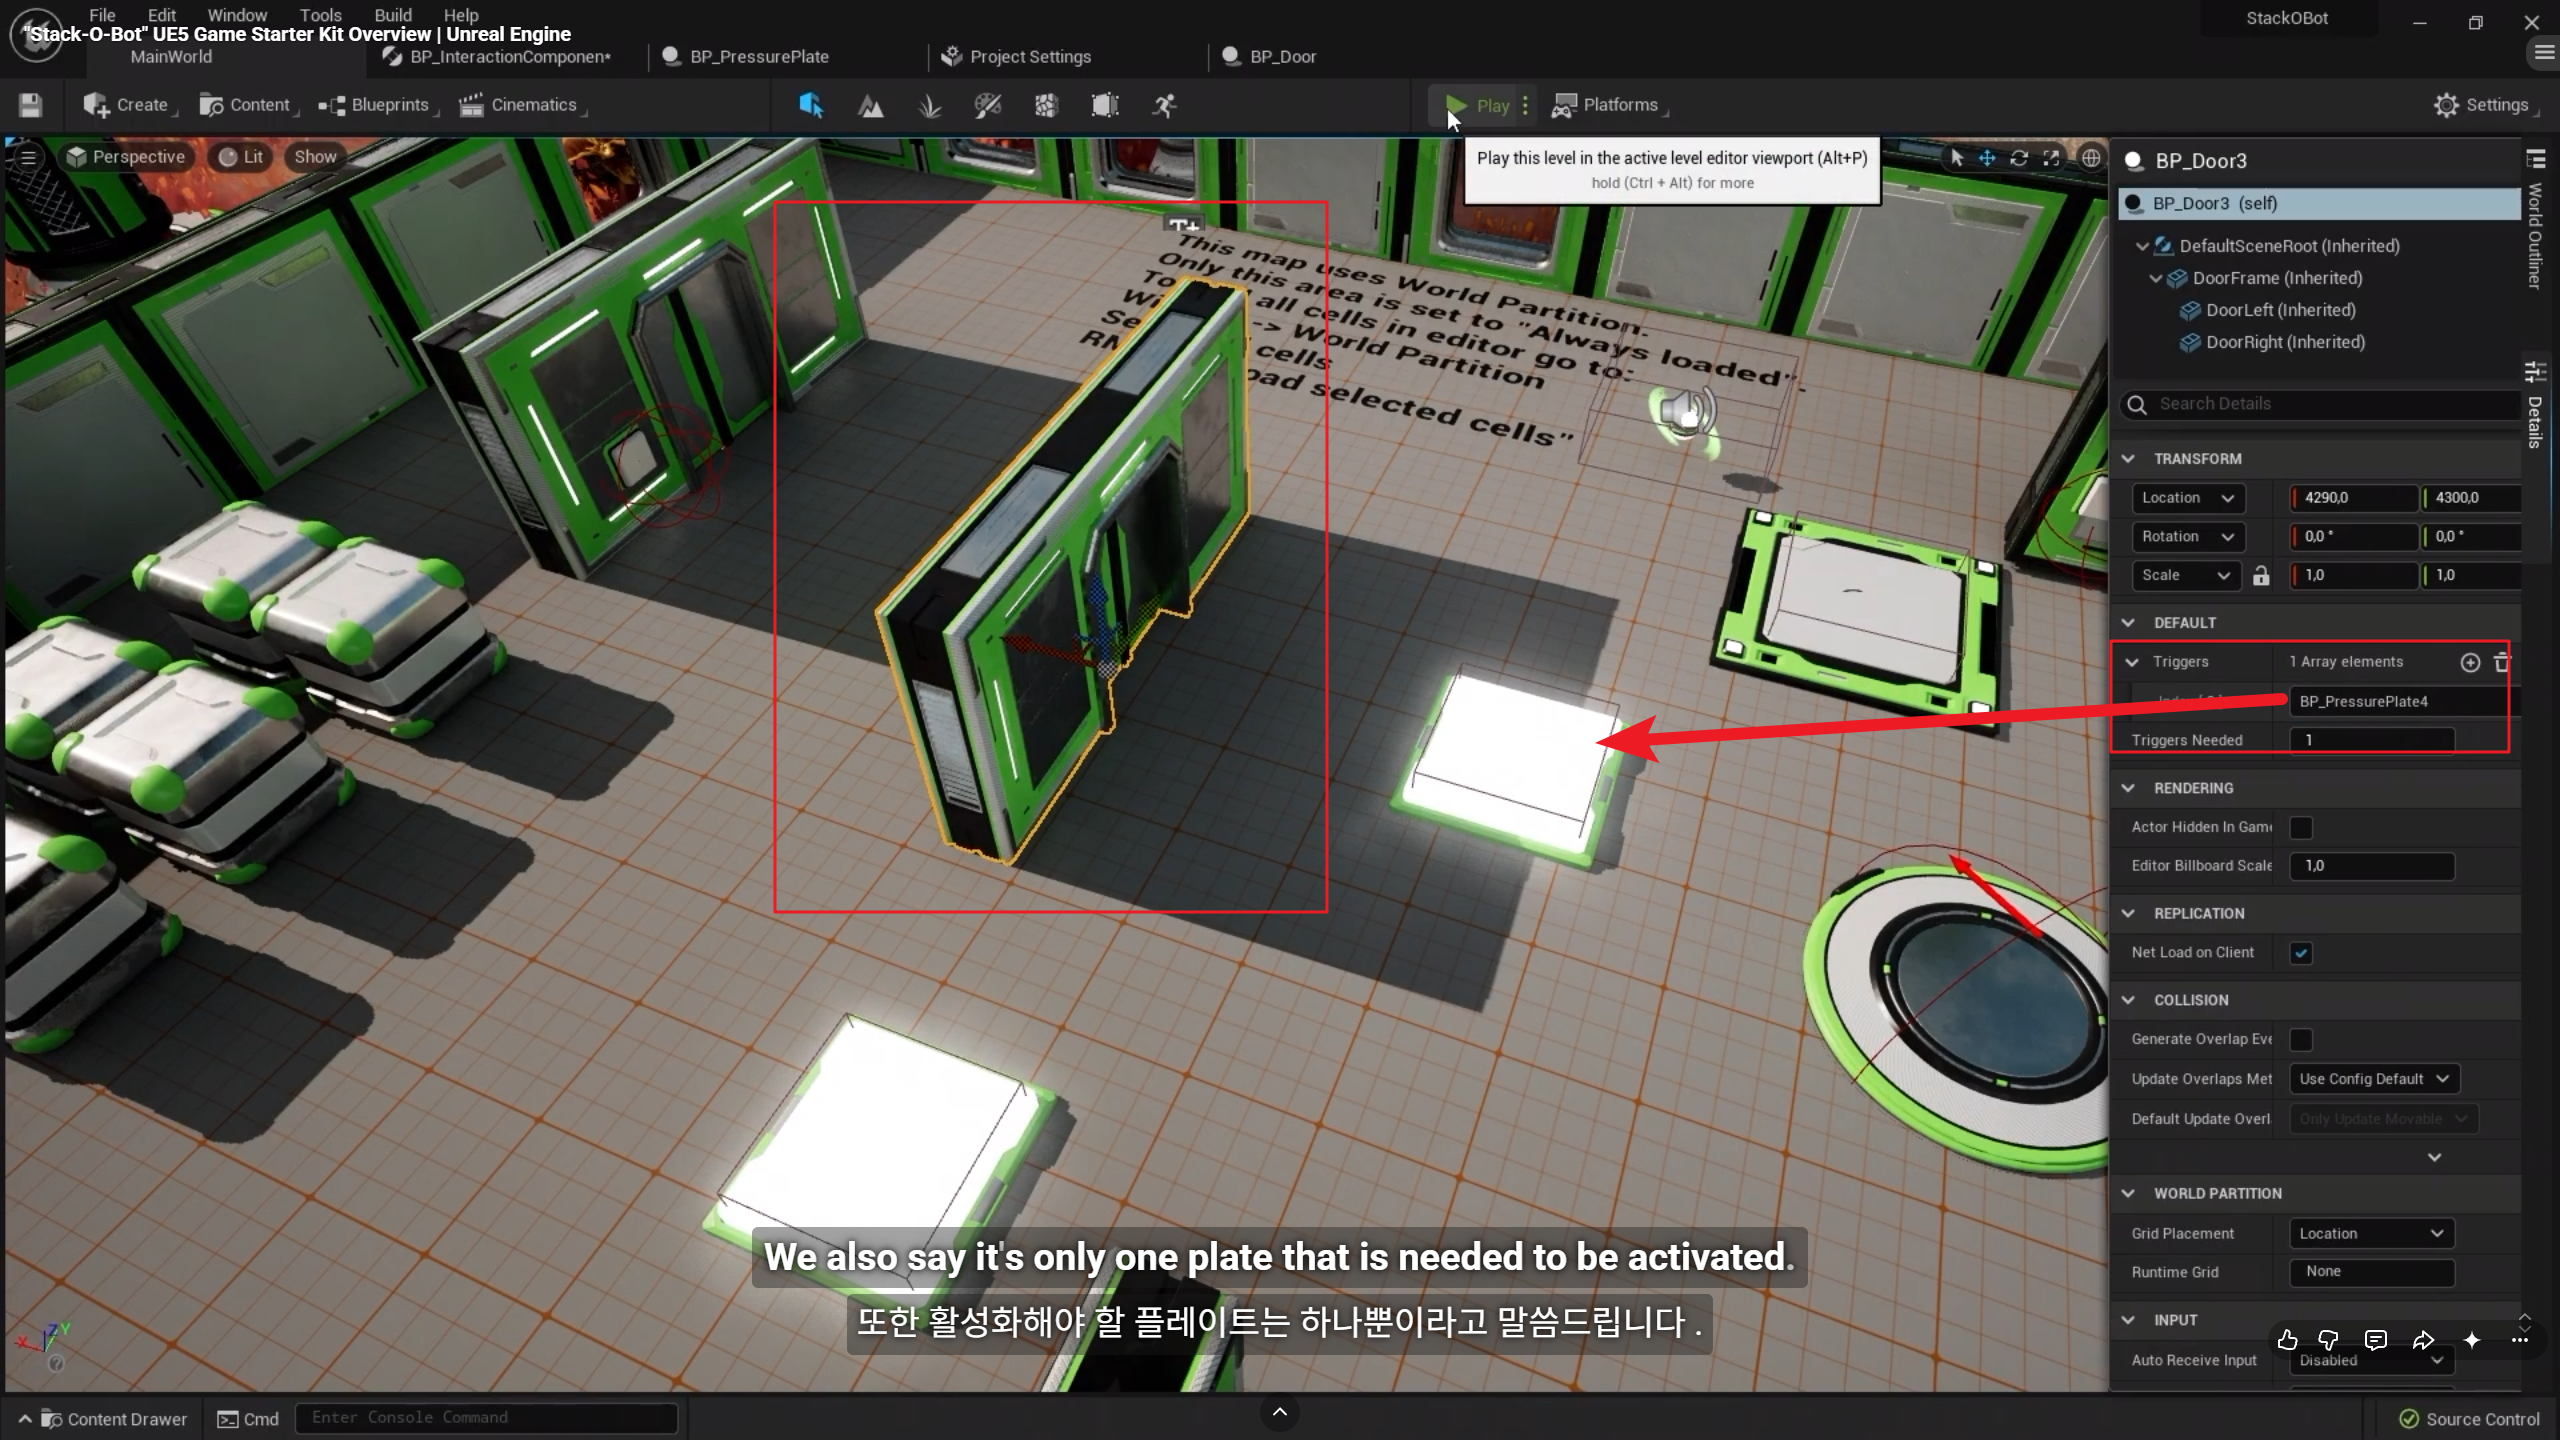2560x1440 pixels.
Task: Like the video with thumbs-up icon
Action: tap(2287, 1340)
